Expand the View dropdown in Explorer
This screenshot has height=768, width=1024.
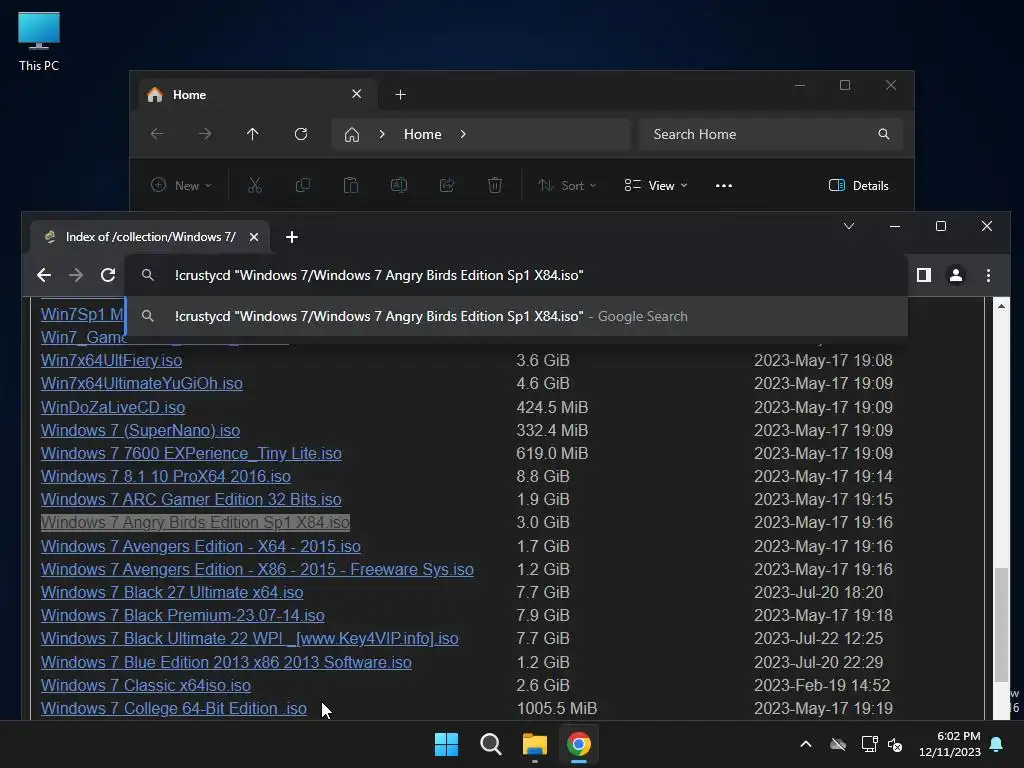656,185
